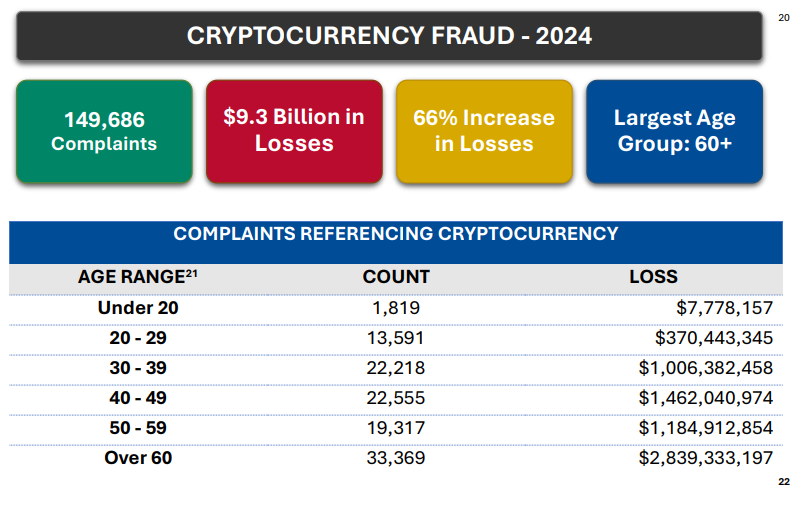
Task: Click the Over 60 loss value $2,839,333,197
Action: (x=706, y=458)
